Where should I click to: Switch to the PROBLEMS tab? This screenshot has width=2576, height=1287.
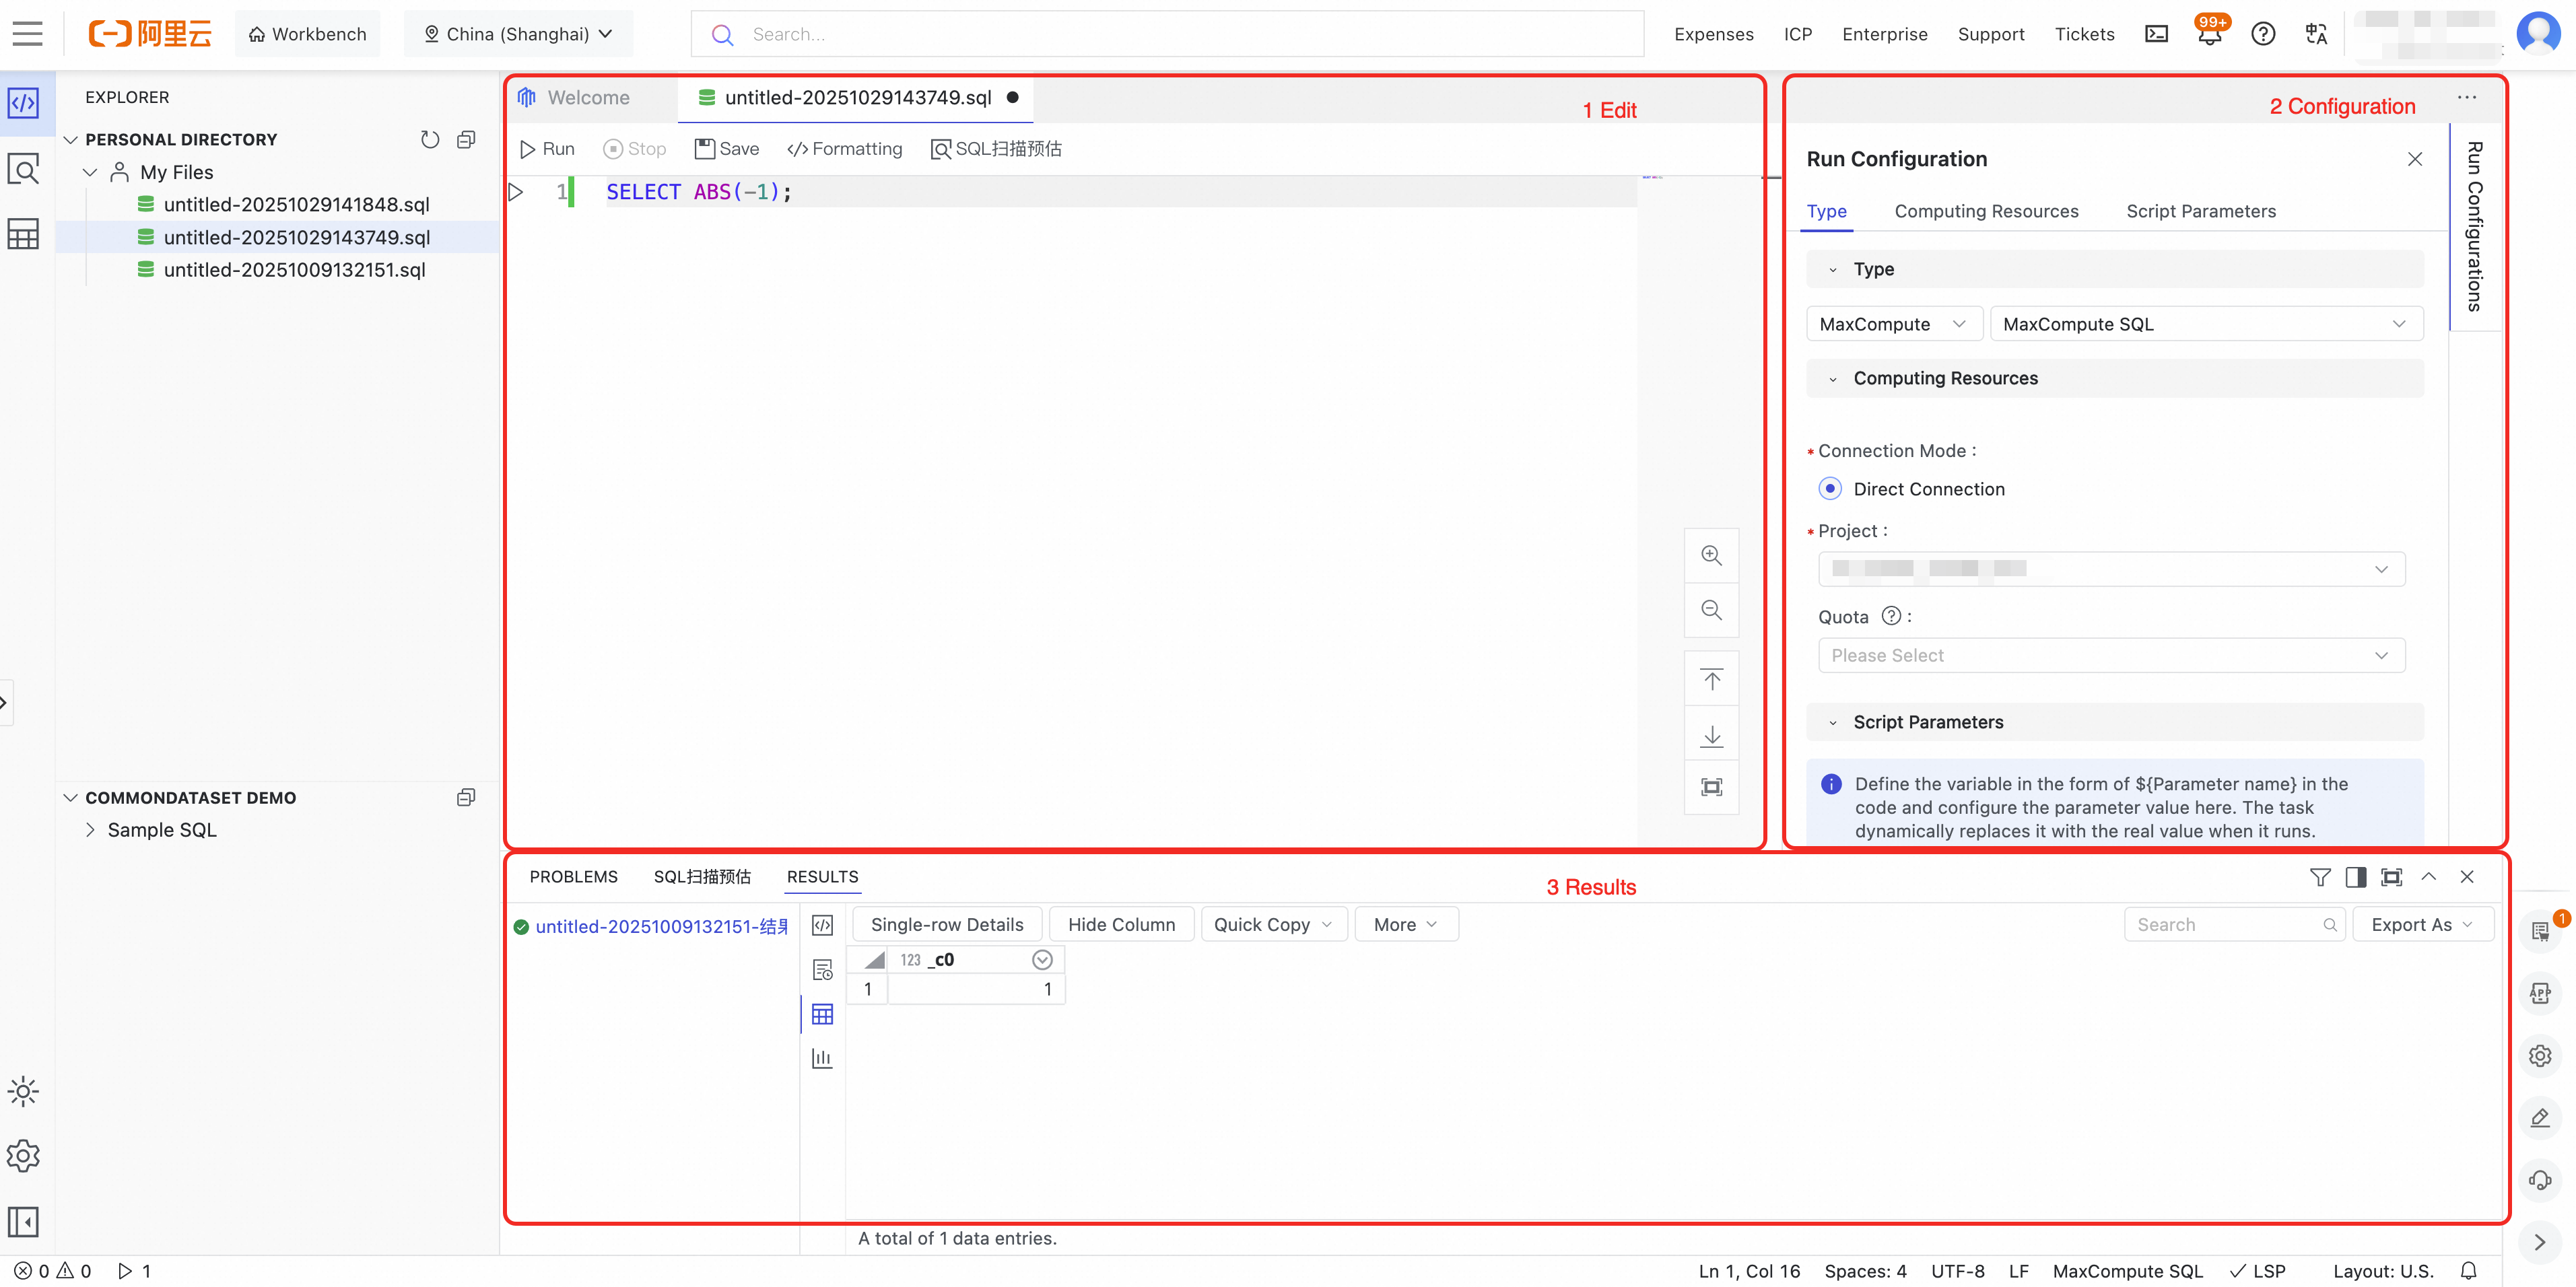click(573, 877)
